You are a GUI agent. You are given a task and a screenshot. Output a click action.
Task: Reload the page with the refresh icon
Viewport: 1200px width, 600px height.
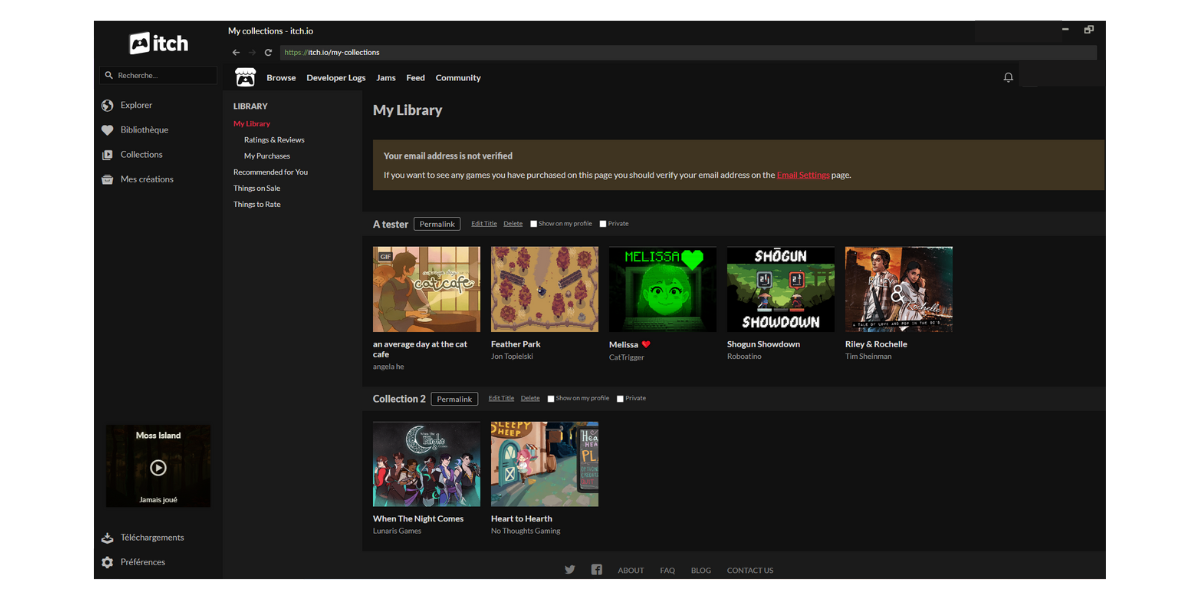[268, 52]
